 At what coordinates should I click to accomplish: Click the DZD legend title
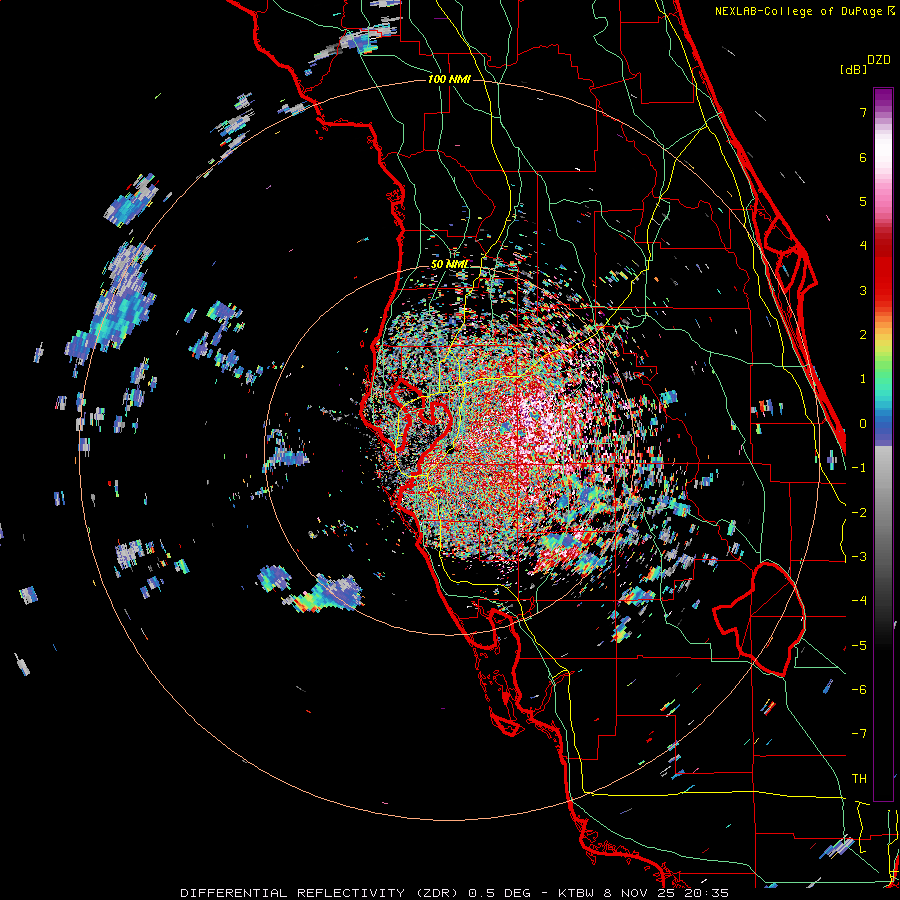point(879,60)
